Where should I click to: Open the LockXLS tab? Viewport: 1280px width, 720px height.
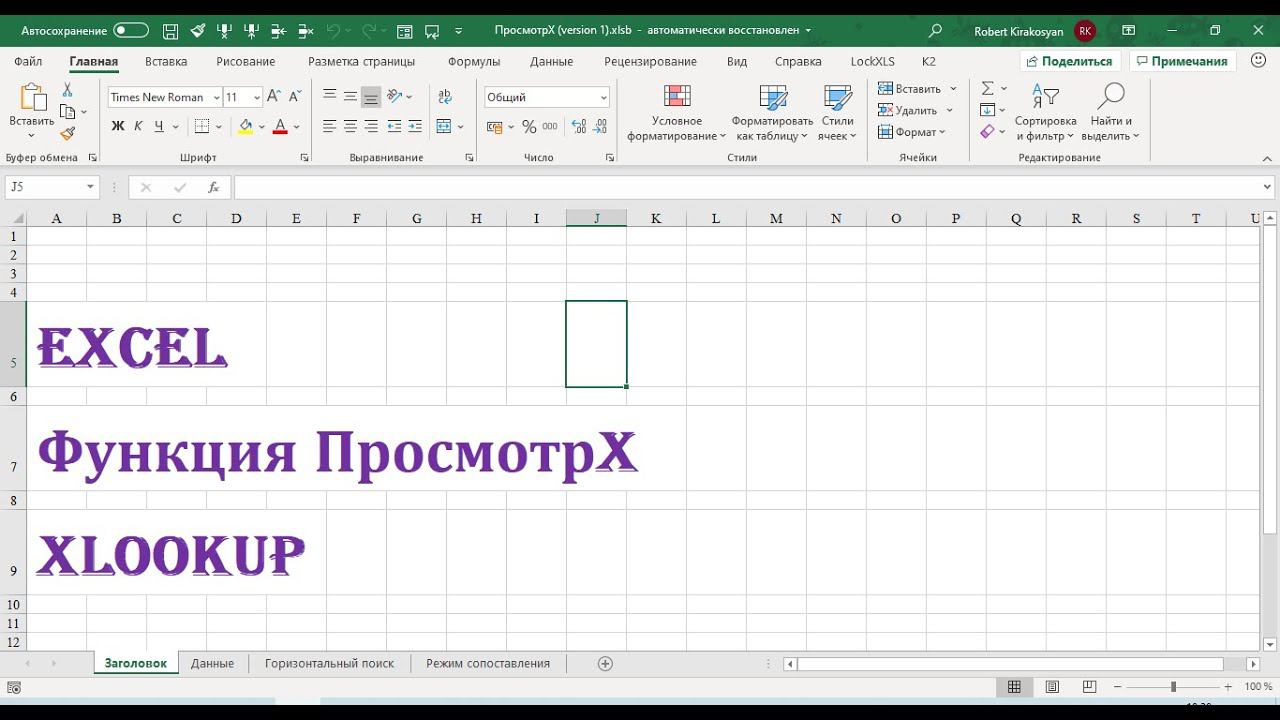tap(872, 61)
